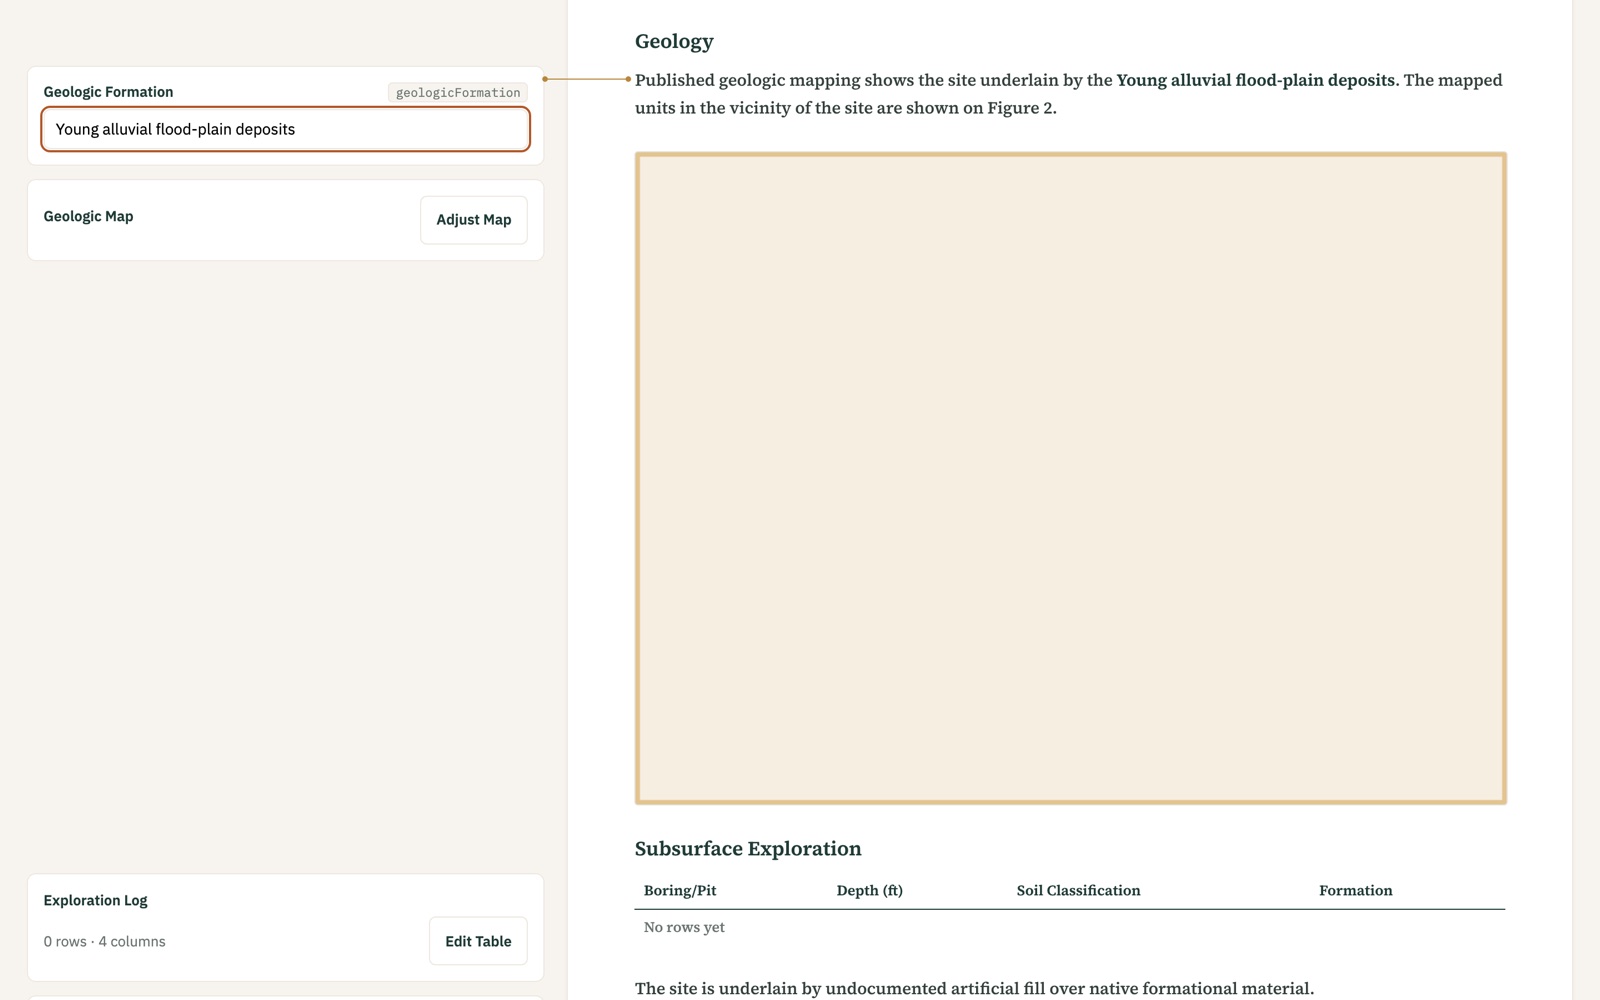The width and height of the screenshot is (1600, 1000).
Task: Select the Geologic Map placeholder figure
Action: (x=1070, y=478)
